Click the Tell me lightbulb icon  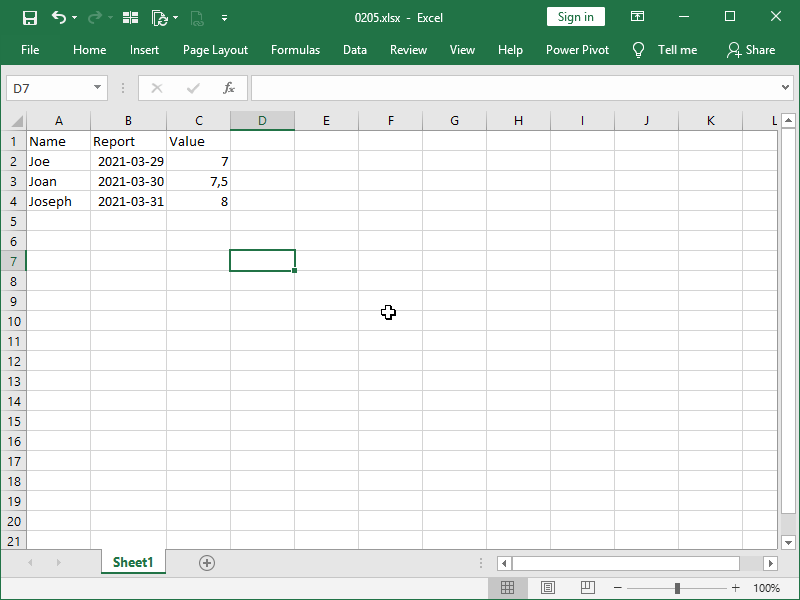pos(638,49)
